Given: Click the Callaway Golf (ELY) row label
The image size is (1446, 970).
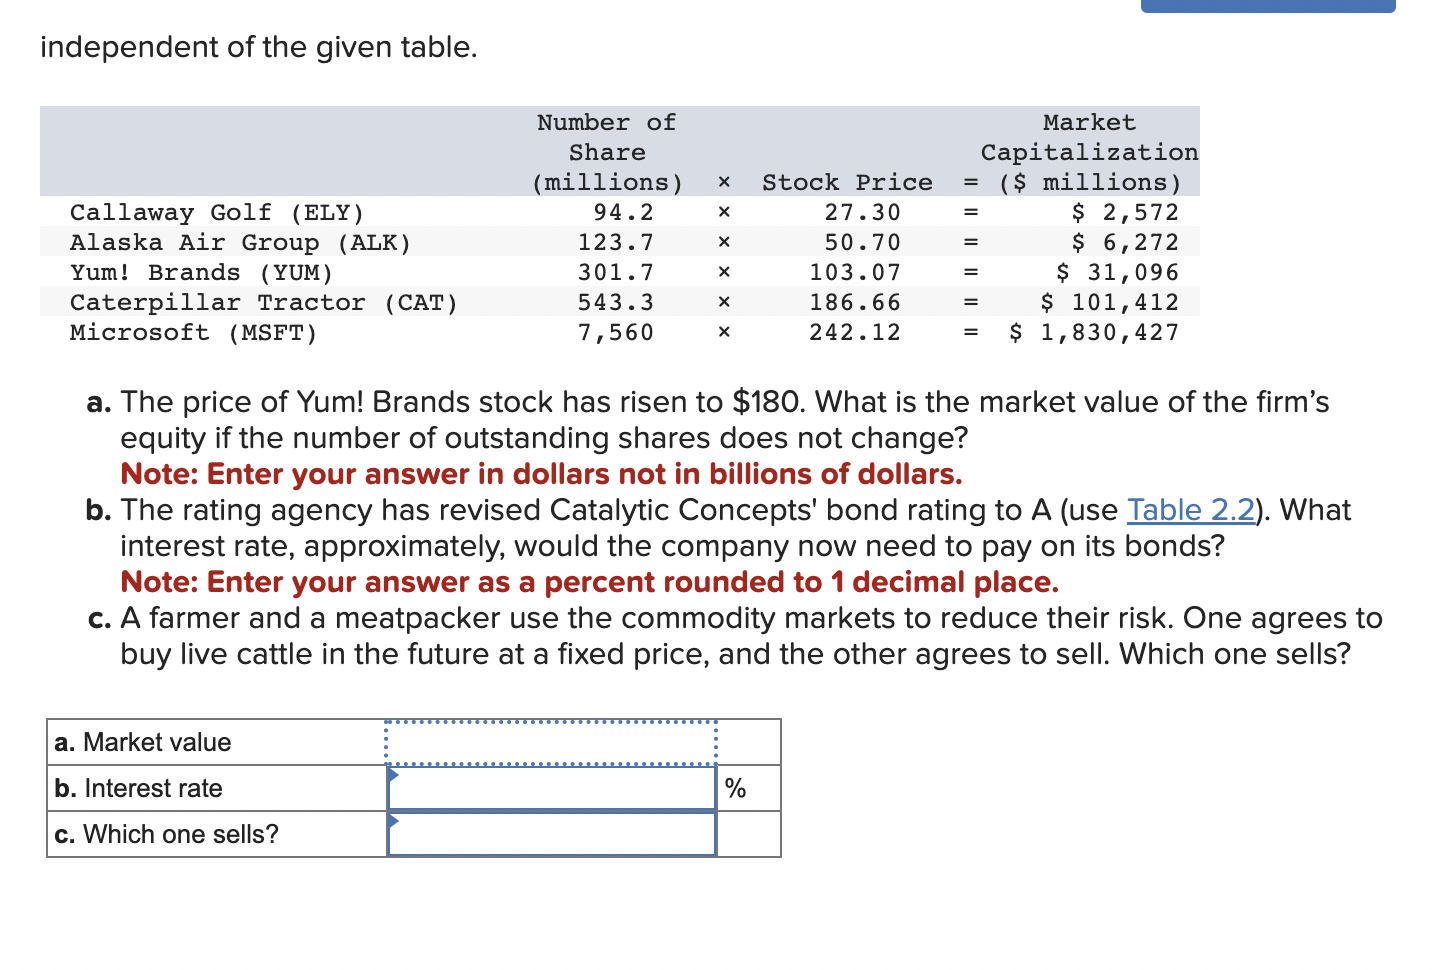Looking at the screenshot, I should point(217,212).
